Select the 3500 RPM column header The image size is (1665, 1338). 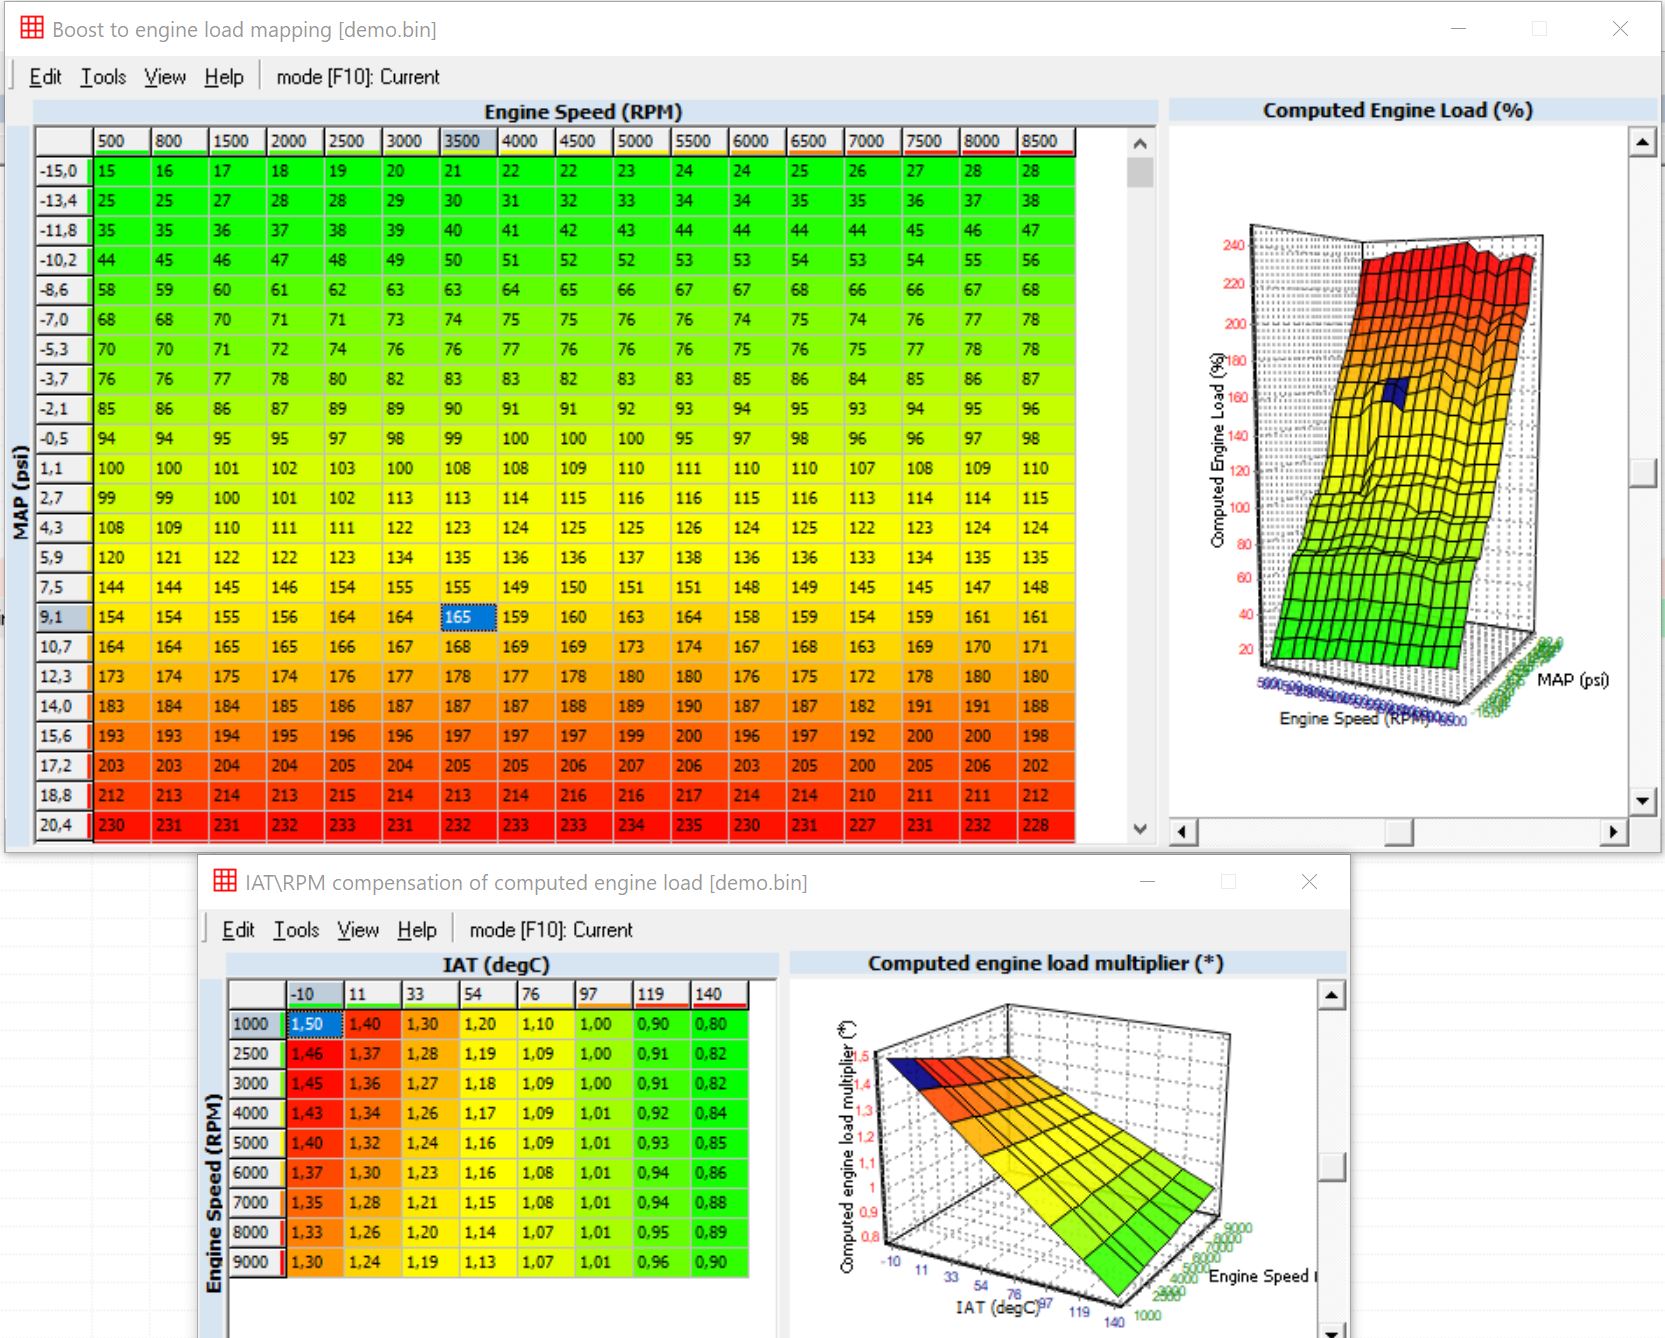[x=468, y=141]
